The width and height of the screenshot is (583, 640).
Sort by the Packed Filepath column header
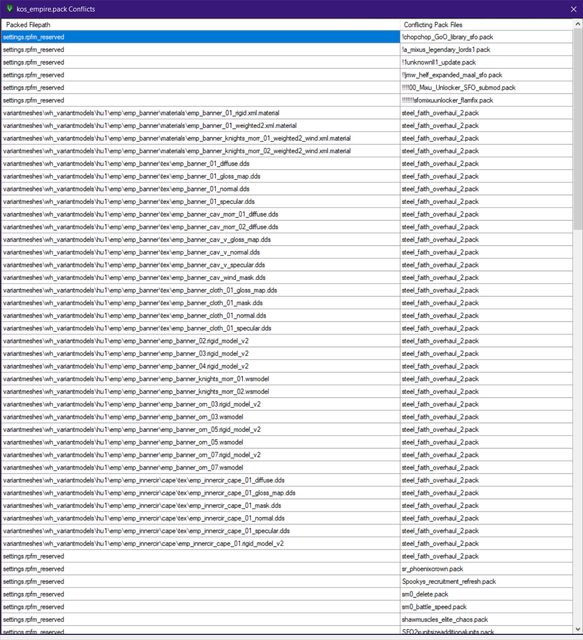(x=200, y=24)
